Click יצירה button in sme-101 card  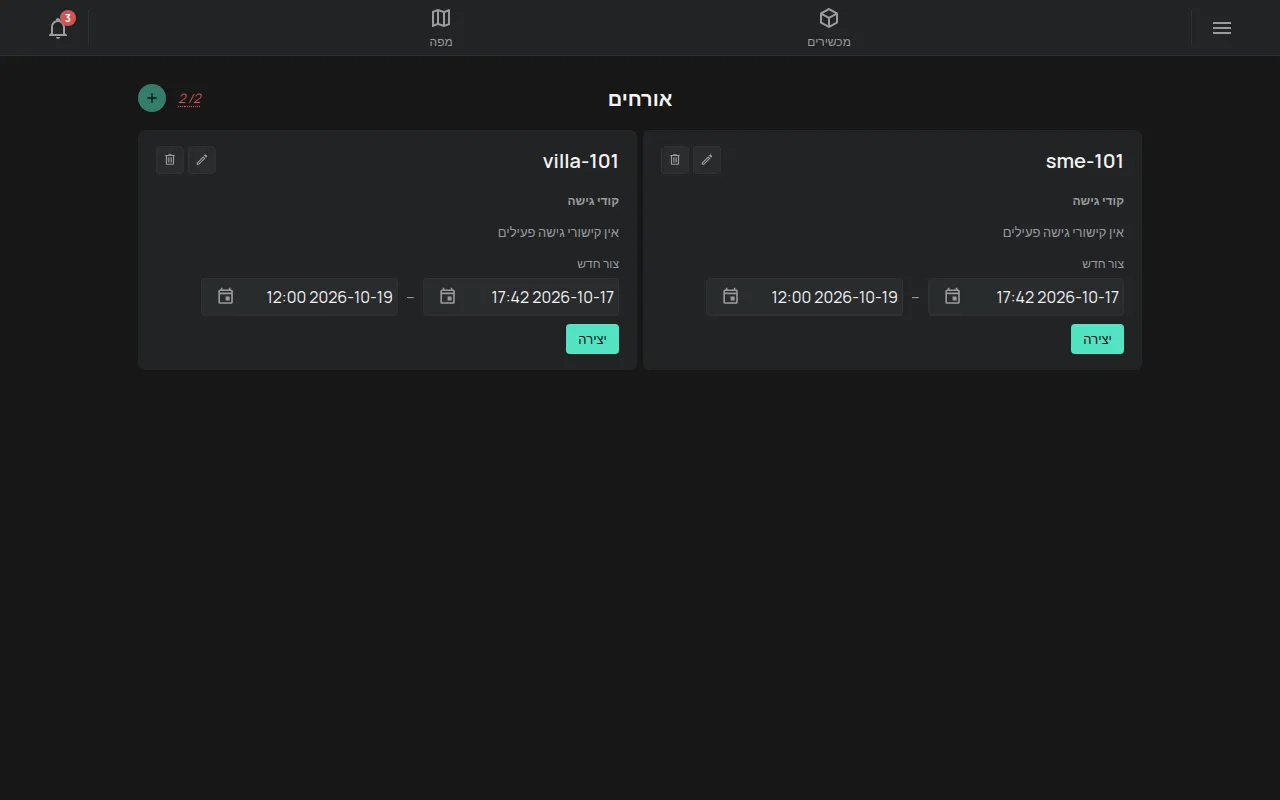click(1097, 339)
